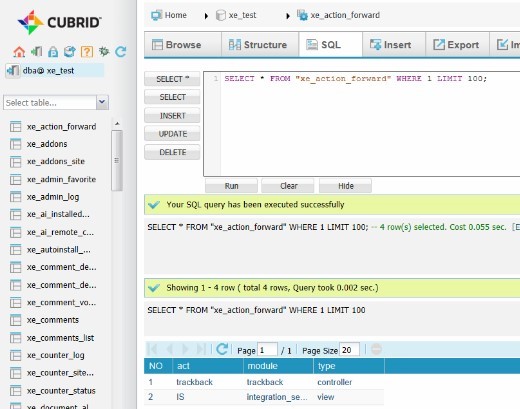Viewport: 520px width, 409px height.
Task: Open table xe_addons in sidebar
Action: click(x=39, y=144)
